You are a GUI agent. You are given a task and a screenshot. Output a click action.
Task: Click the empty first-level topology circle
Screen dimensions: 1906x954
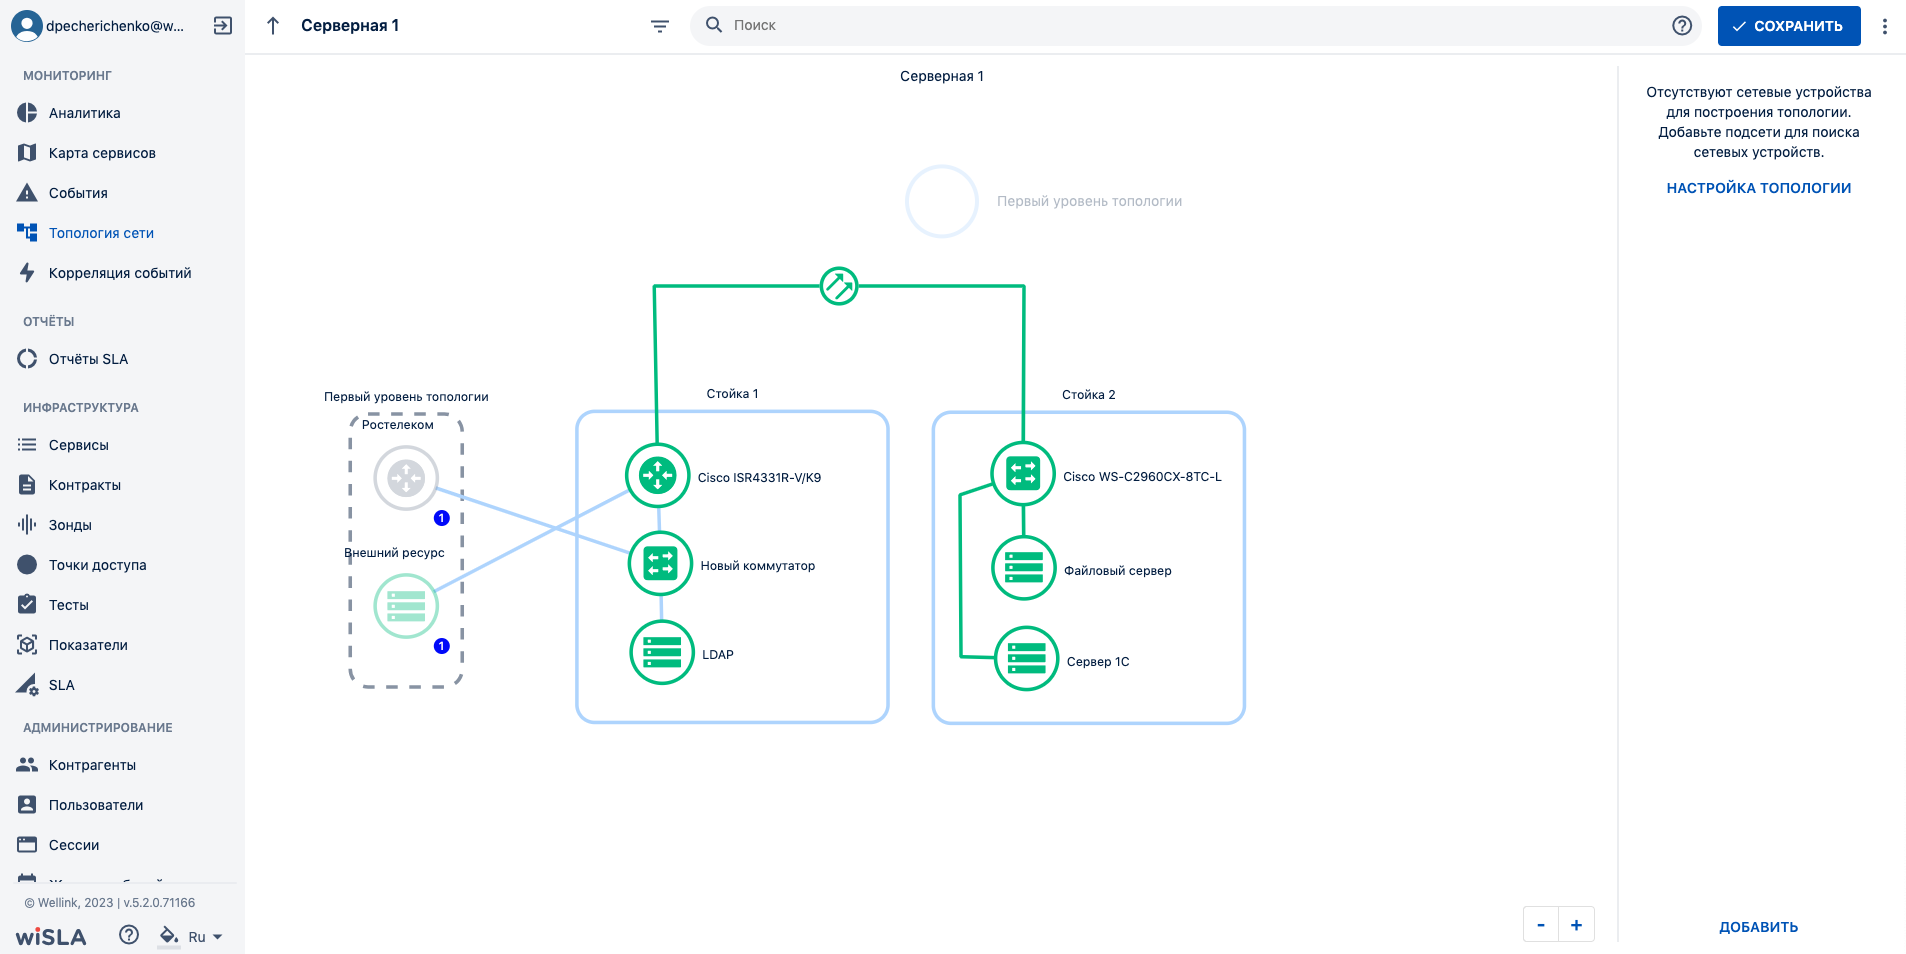point(942,201)
